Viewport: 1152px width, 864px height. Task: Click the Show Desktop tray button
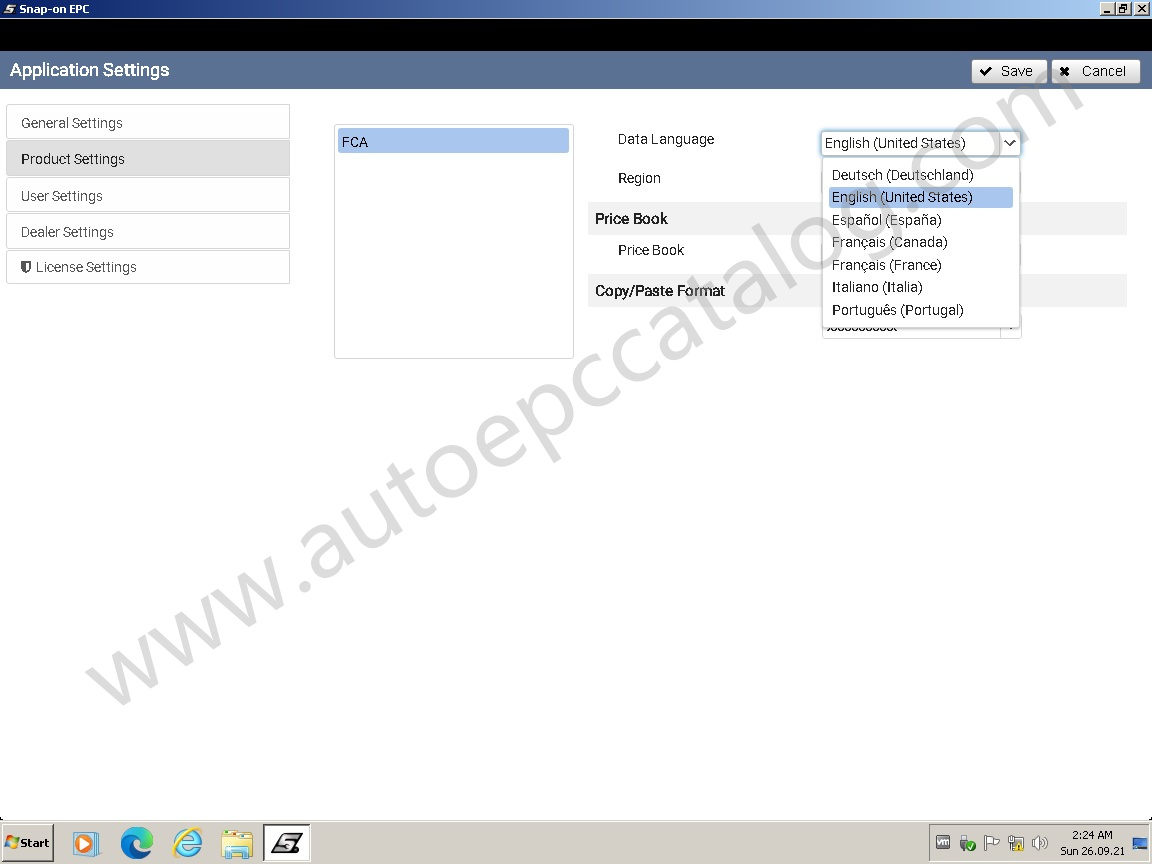tap(1140, 843)
